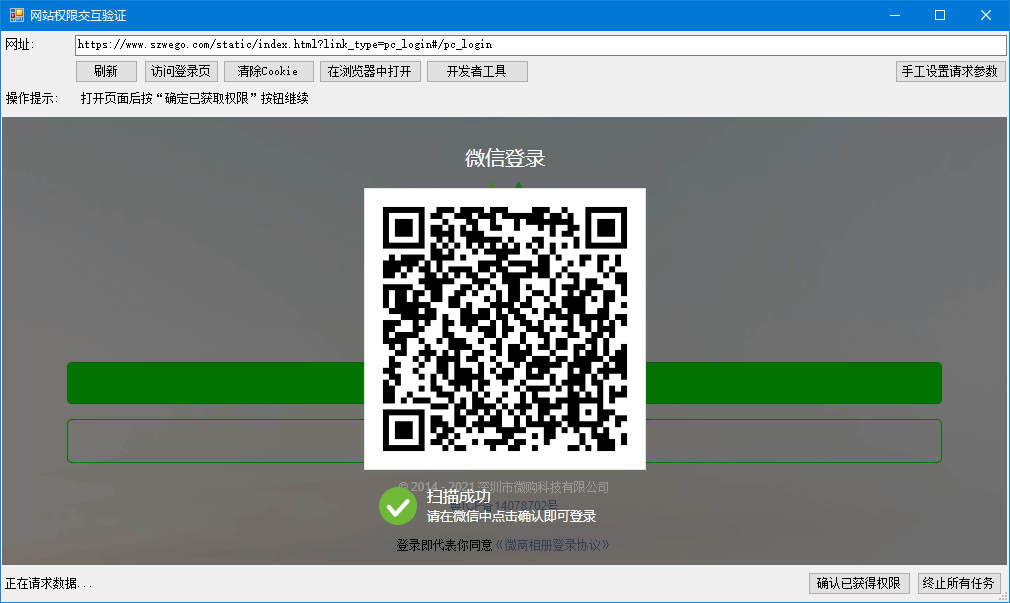Click the green 扫描成功 checkmark icon
The height and width of the screenshot is (603, 1010).
(x=397, y=506)
